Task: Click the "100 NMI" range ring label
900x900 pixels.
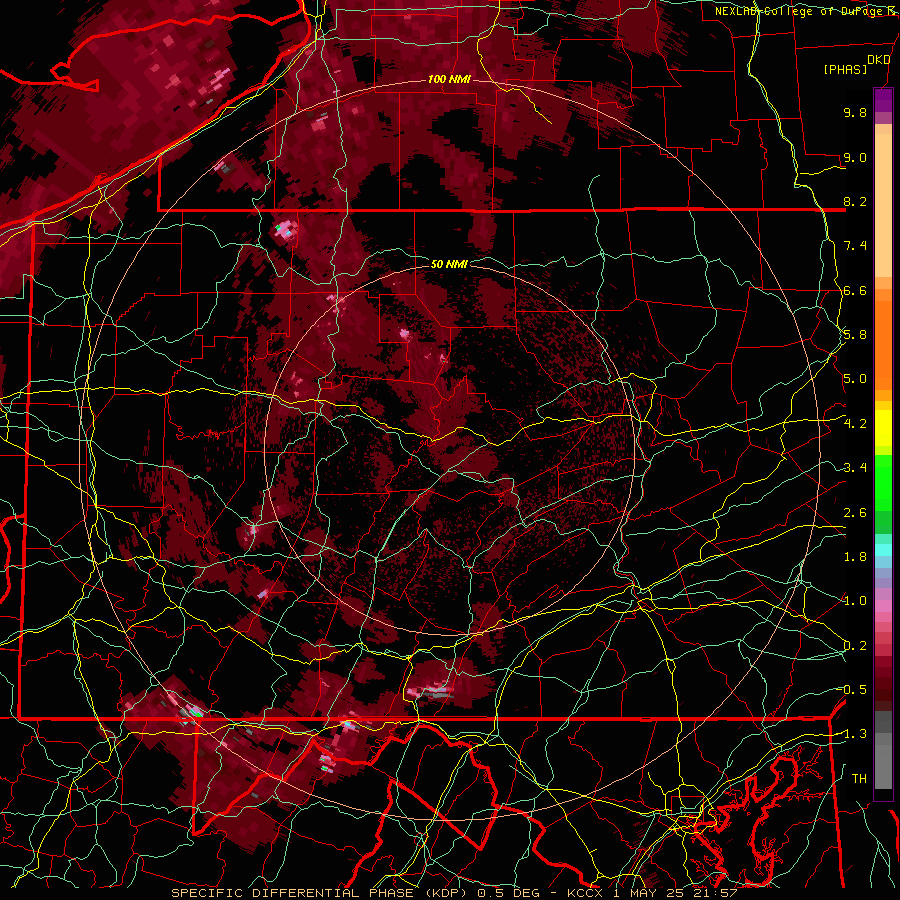Action: point(449,79)
